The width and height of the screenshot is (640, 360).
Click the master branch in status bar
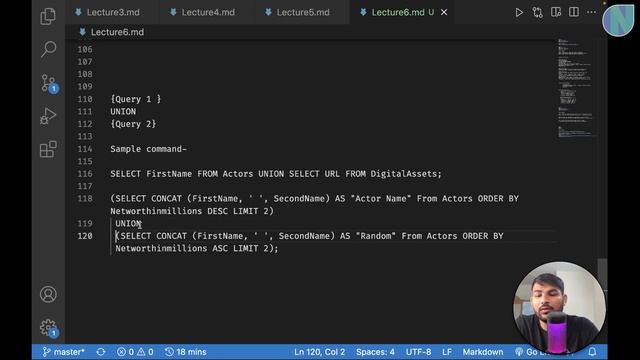(64, 352)
